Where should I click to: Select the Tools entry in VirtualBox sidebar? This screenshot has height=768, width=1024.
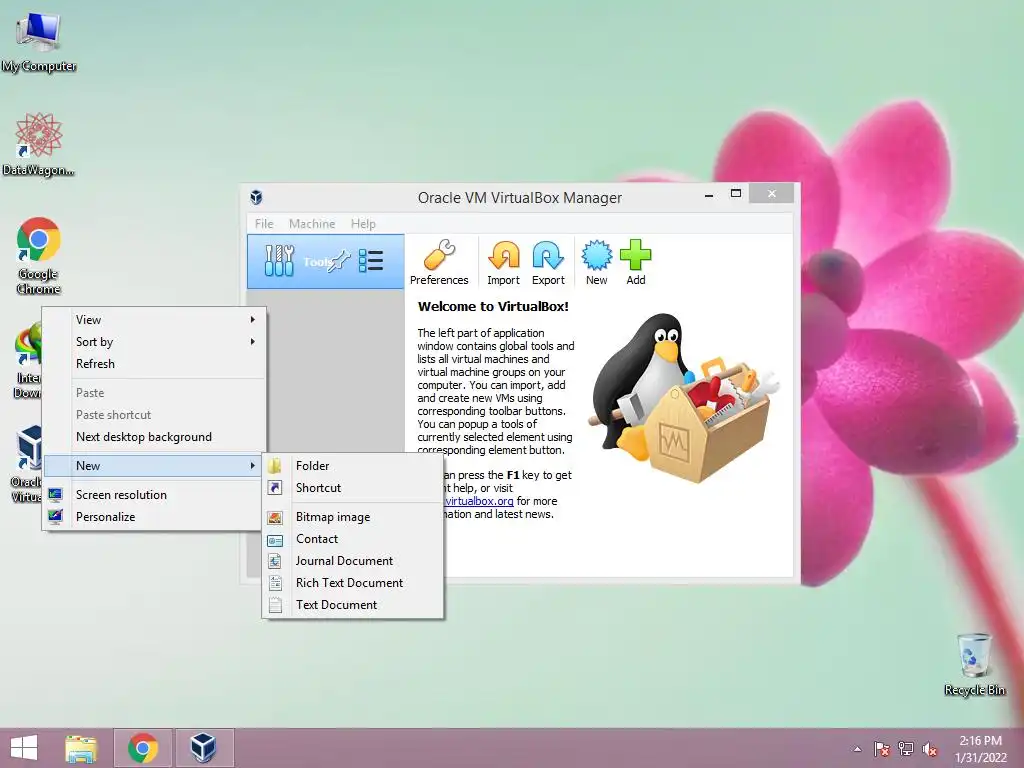[325, 261]
